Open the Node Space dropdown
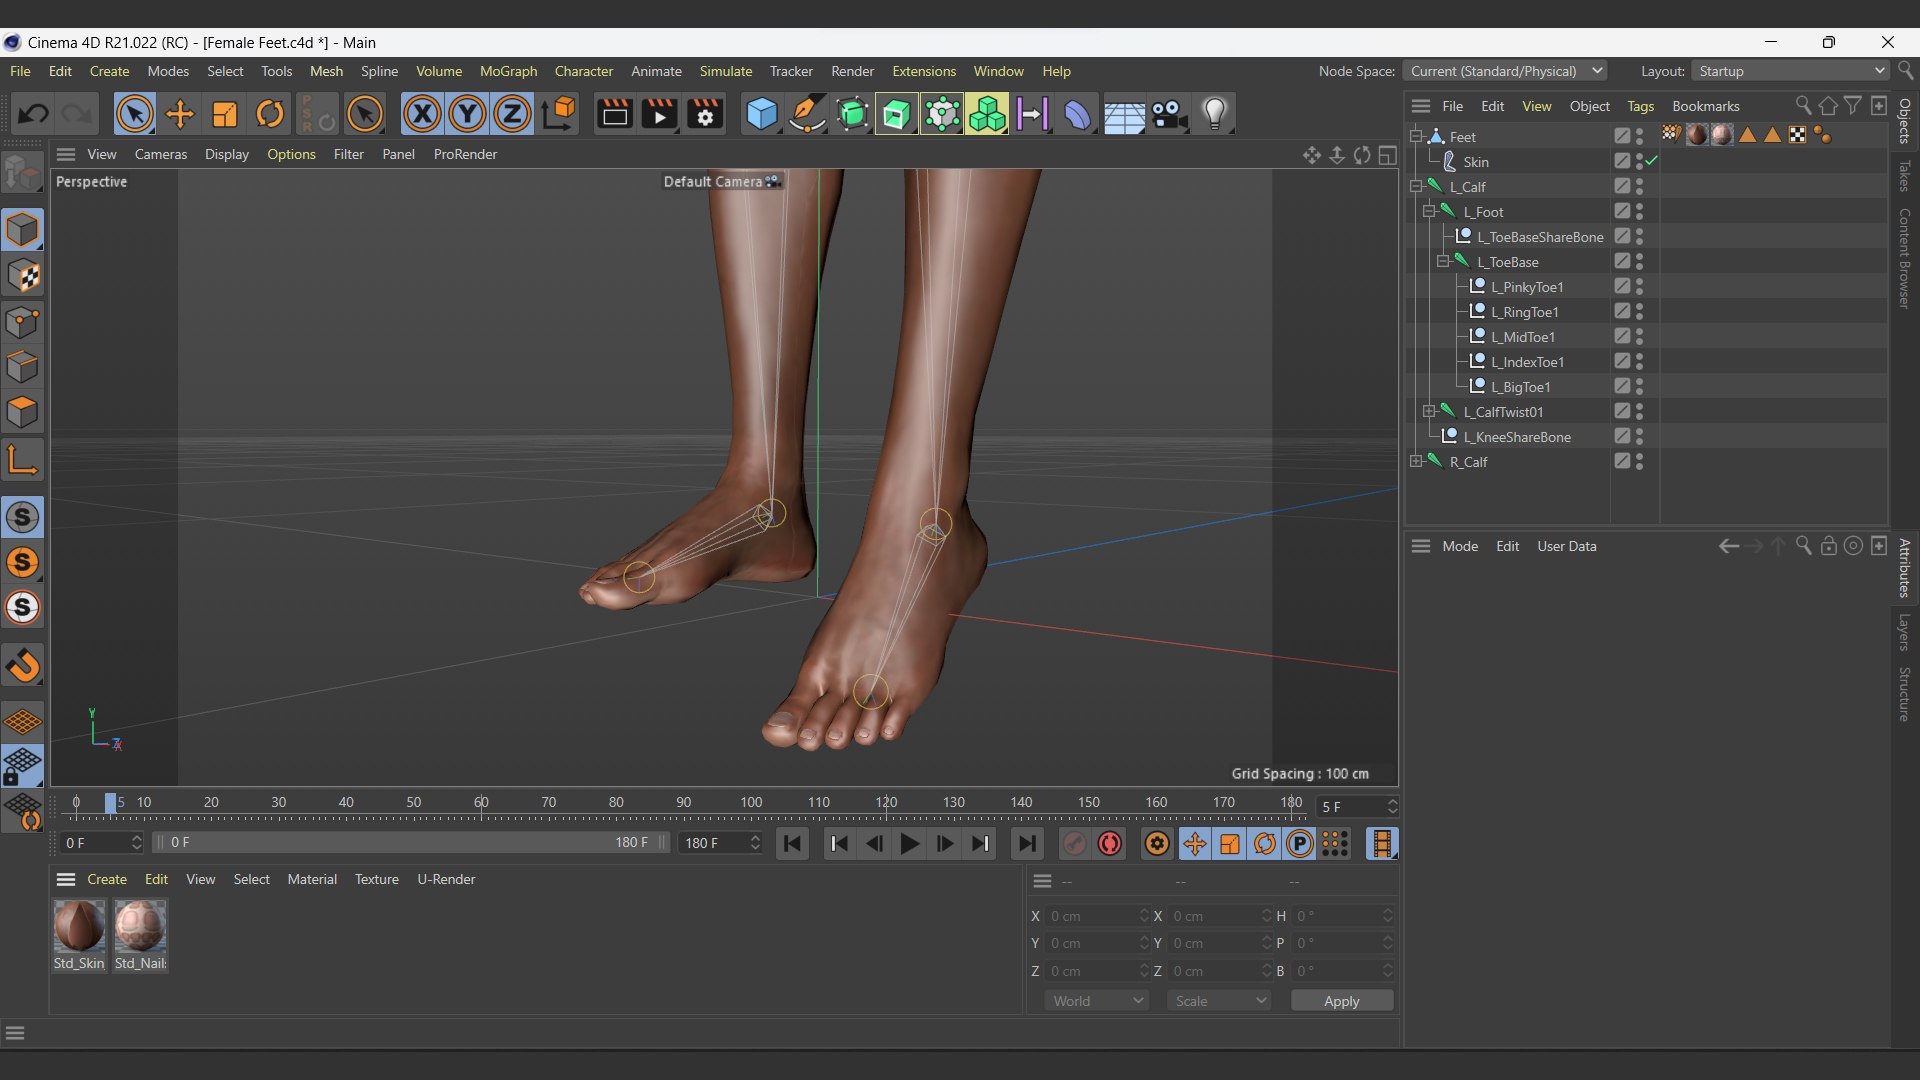The height and width of the screenshot is (1080, 1920). click(x=1505, y=71)
